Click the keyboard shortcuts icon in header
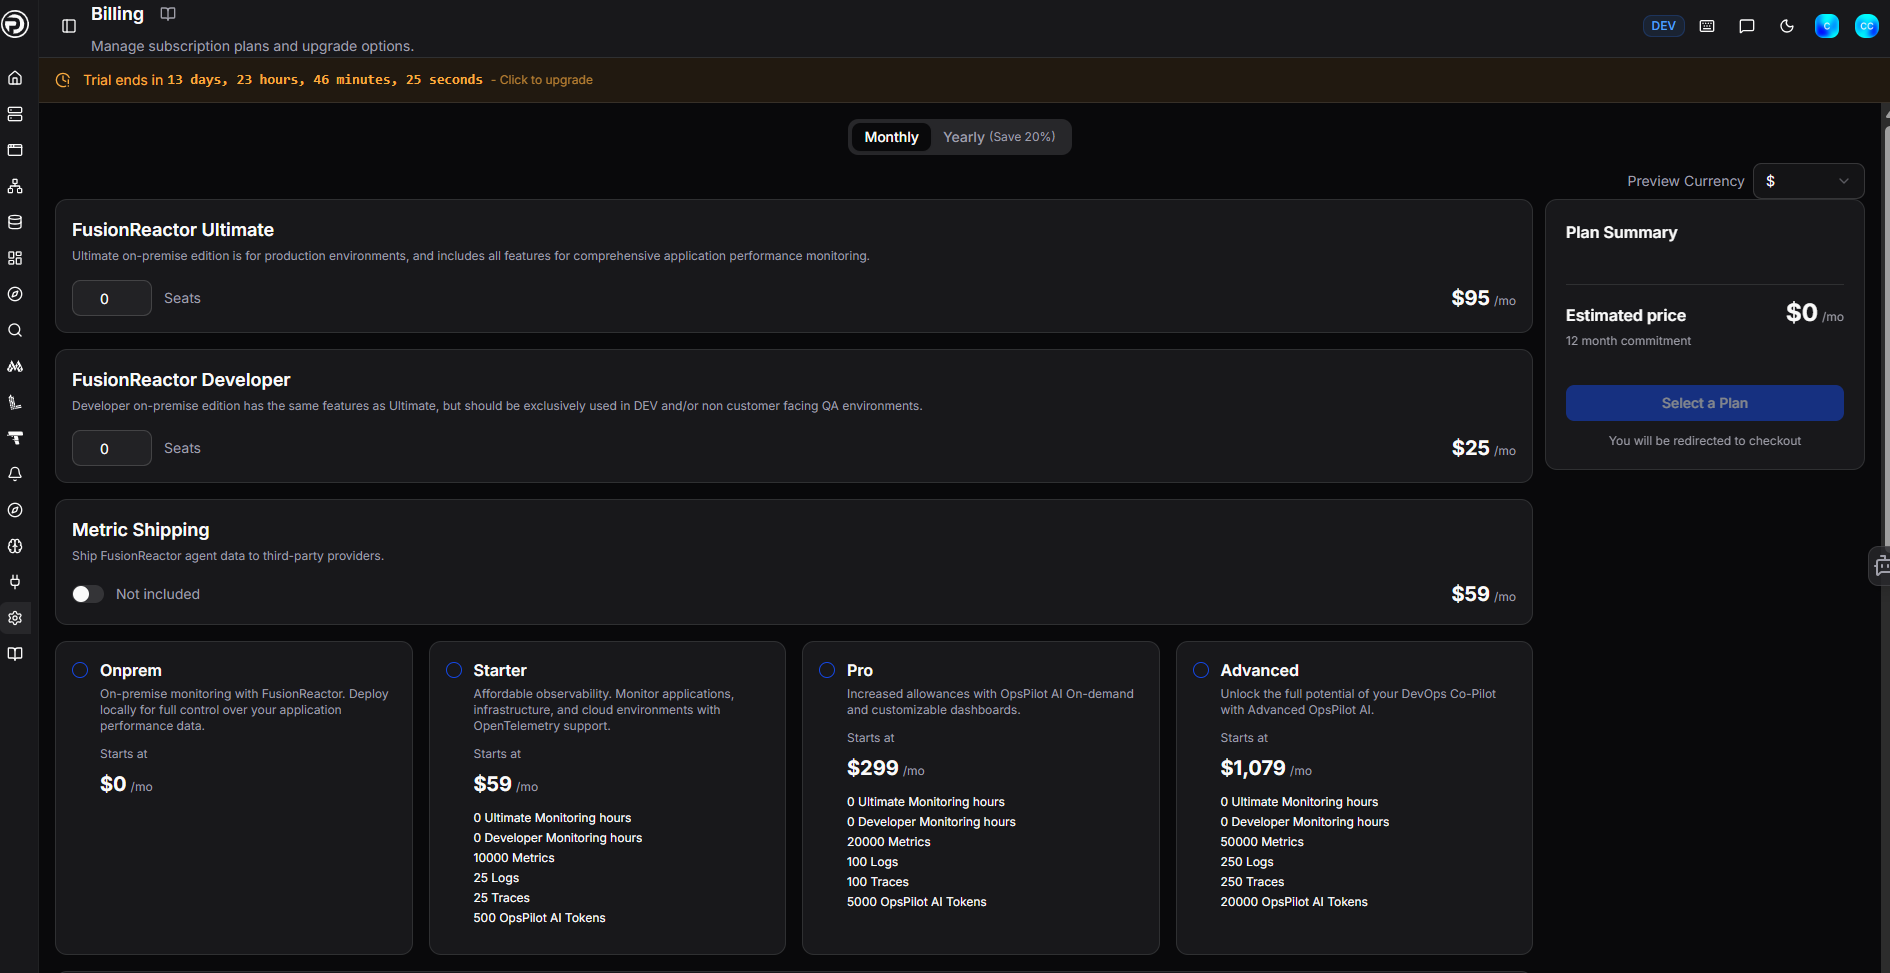The image size is (1890, 973). (x=1707, y=26)
